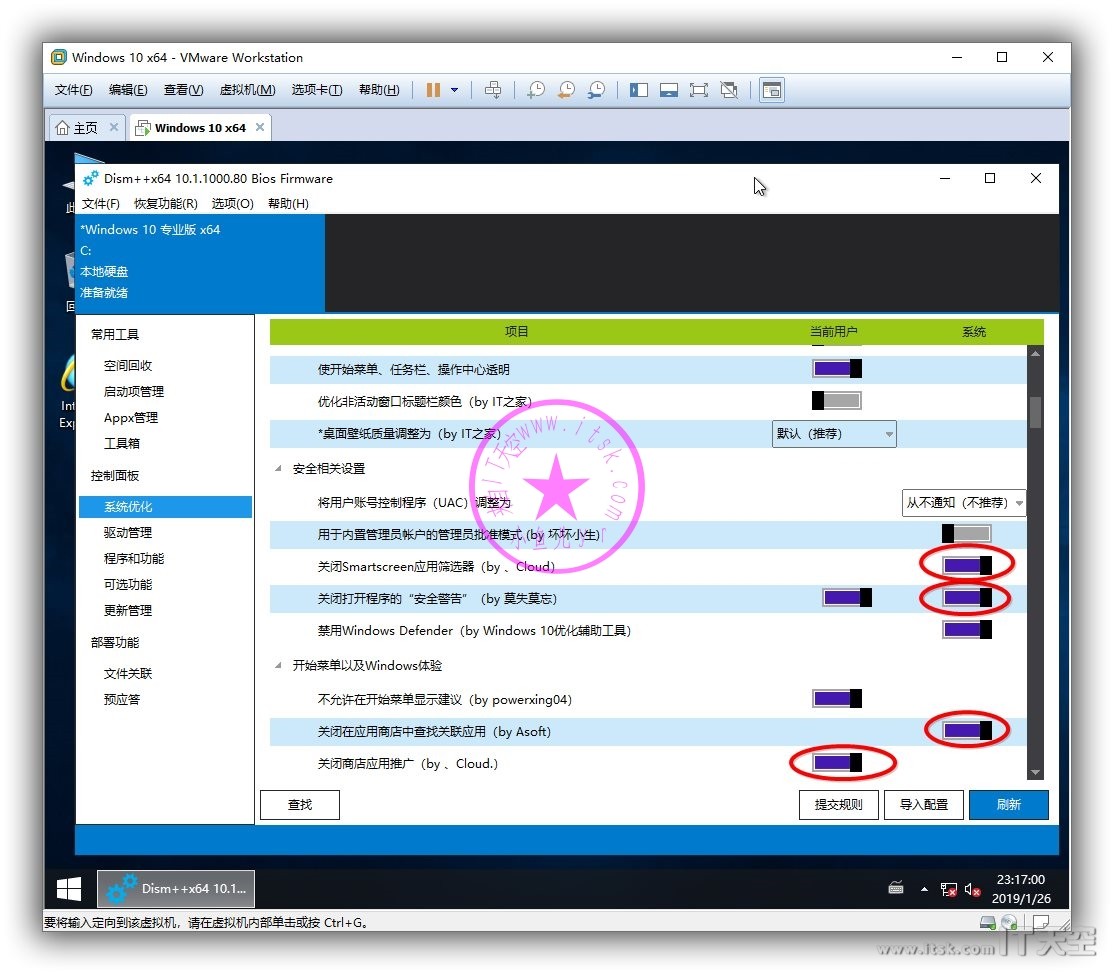Toggle 关闭打开程序的安全警告 system switch
Image resolution: width=1114 pixels, height=974 pixels.
(x=967, y=597)
